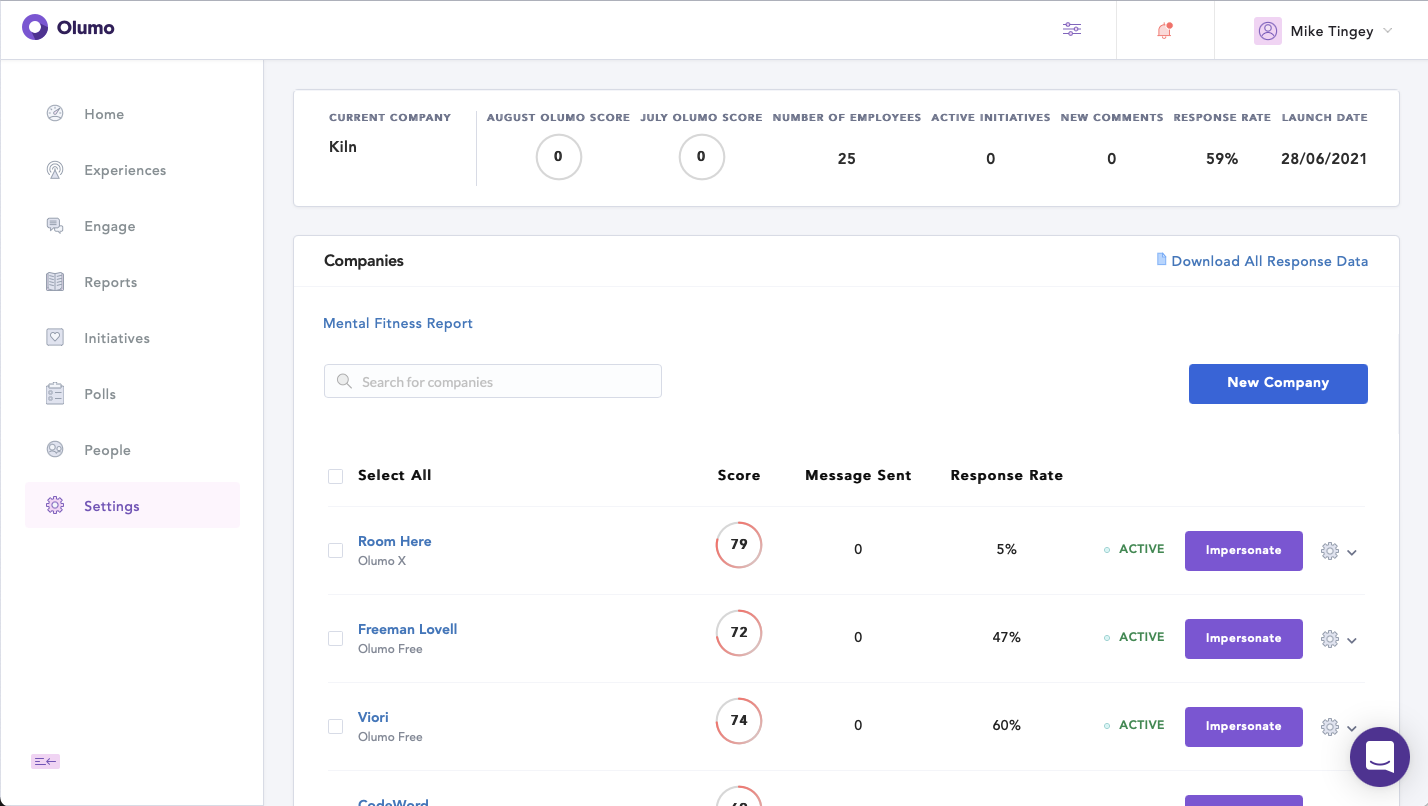The image size is (1428, 806).
Task: Tick the Select All checkbox
Action: [336, 476]
